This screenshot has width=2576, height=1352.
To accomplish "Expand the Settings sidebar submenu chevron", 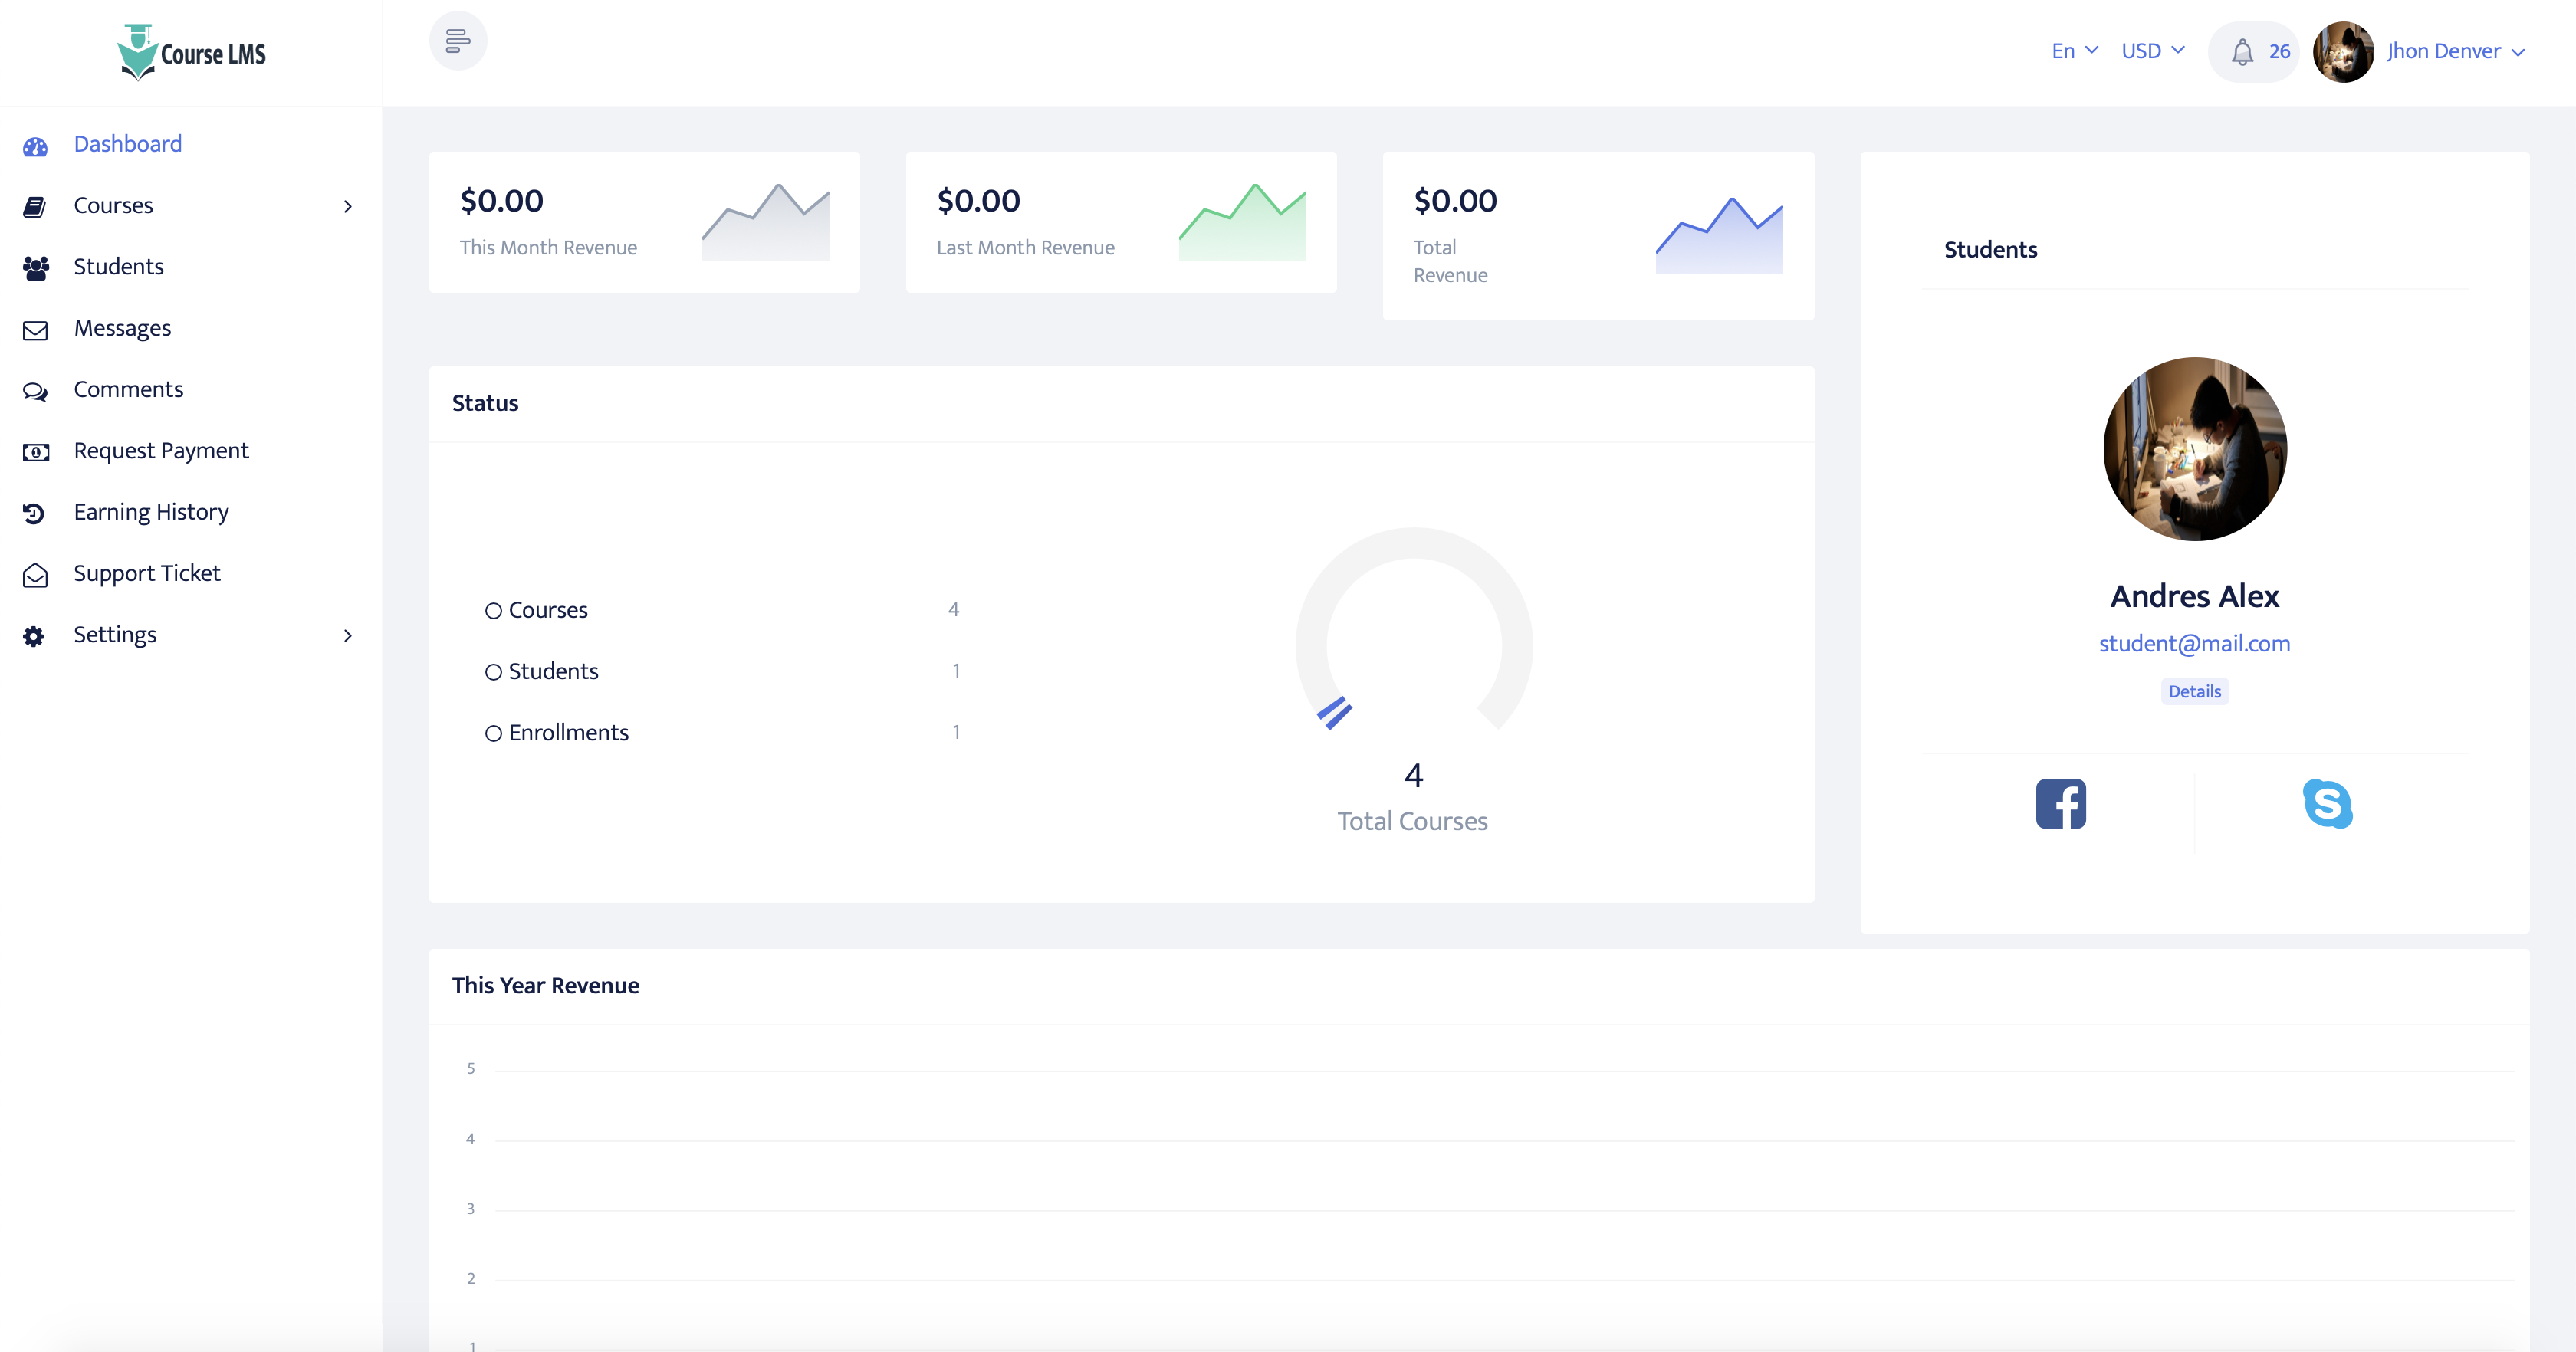I will [347, 636].
